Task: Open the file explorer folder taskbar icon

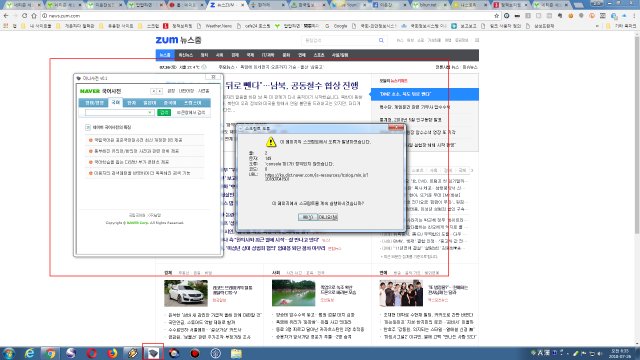Action: pyautogui.click(x=236, y=353)
